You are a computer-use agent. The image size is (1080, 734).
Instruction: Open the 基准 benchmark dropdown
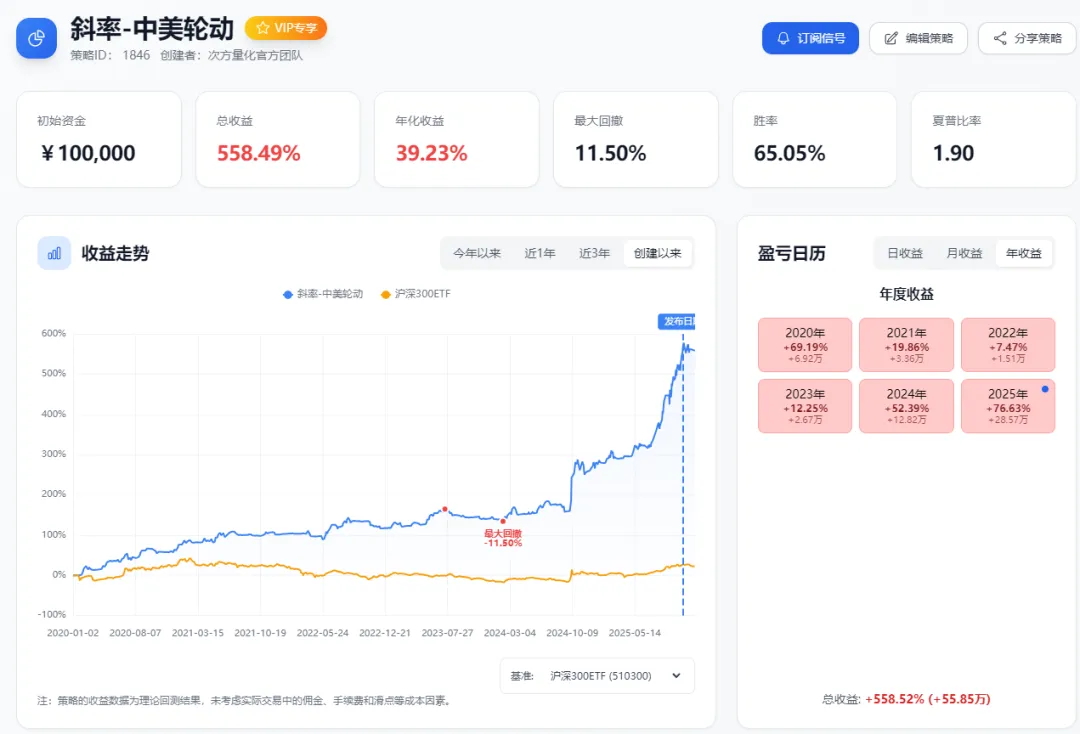(597, 676)
